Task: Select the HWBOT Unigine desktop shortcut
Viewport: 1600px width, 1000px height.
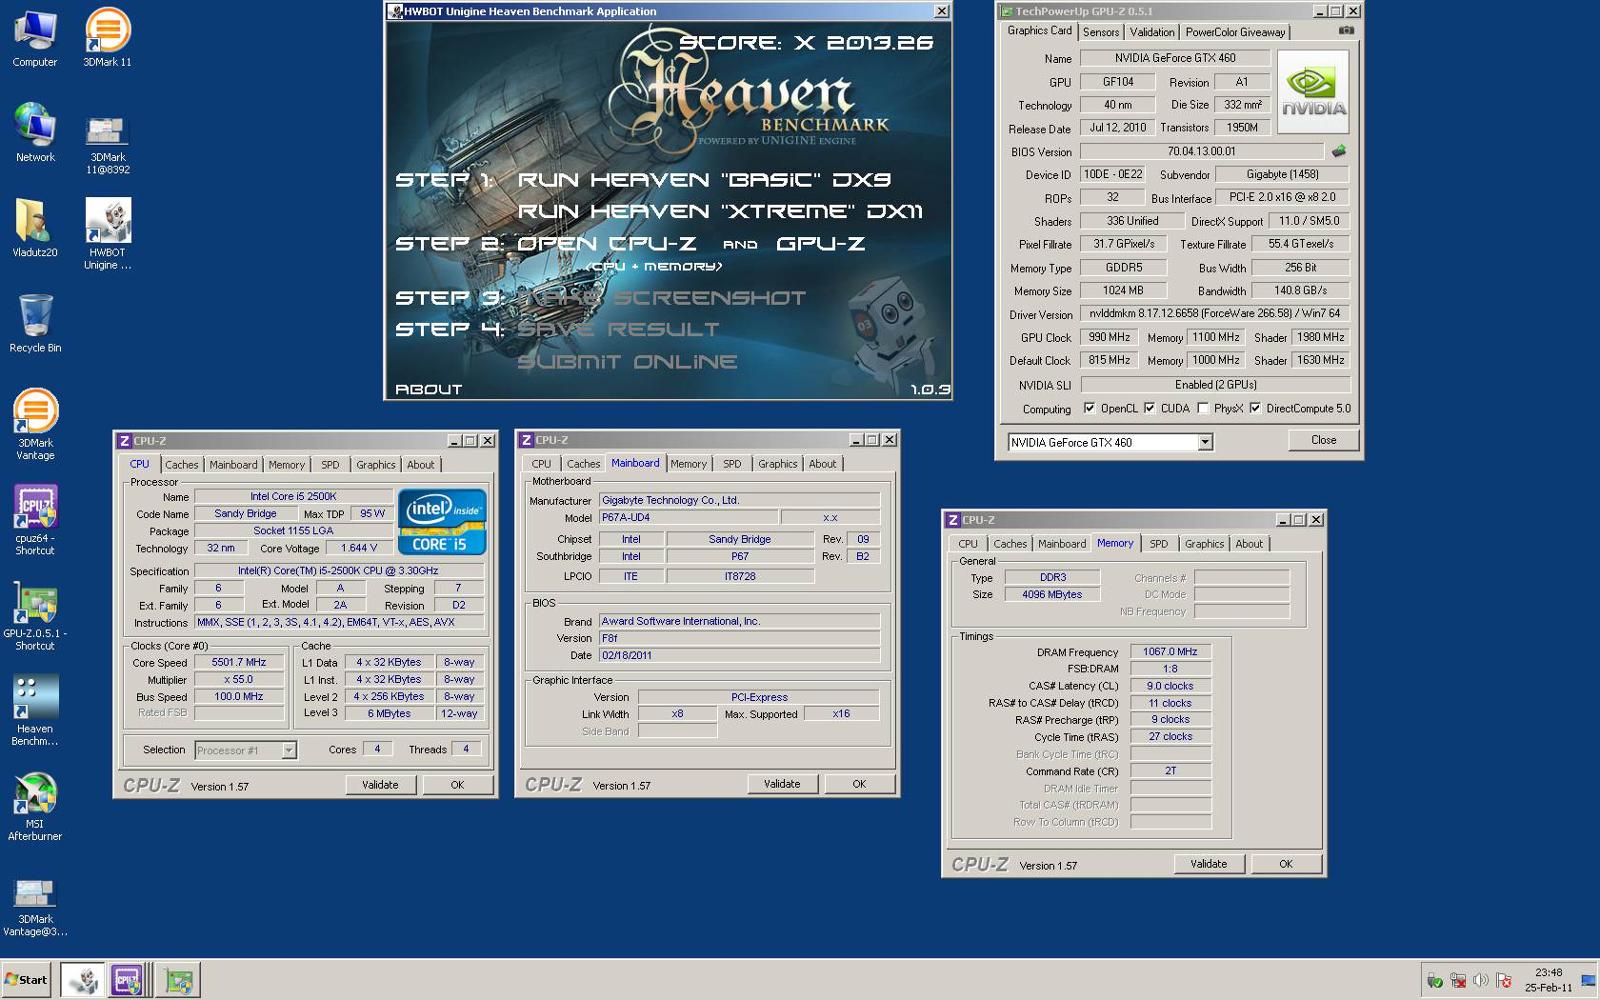Action: (x=107, y=234)
